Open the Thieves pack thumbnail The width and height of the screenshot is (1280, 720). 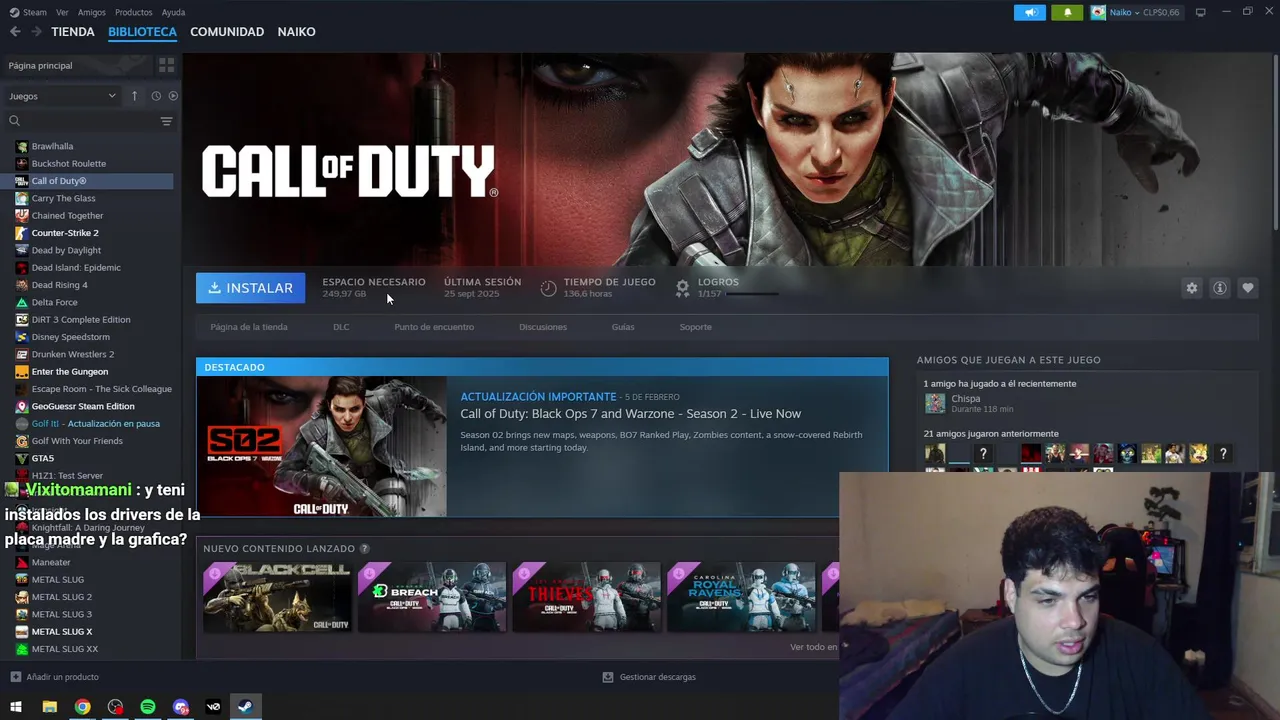[x=587, y=597]
